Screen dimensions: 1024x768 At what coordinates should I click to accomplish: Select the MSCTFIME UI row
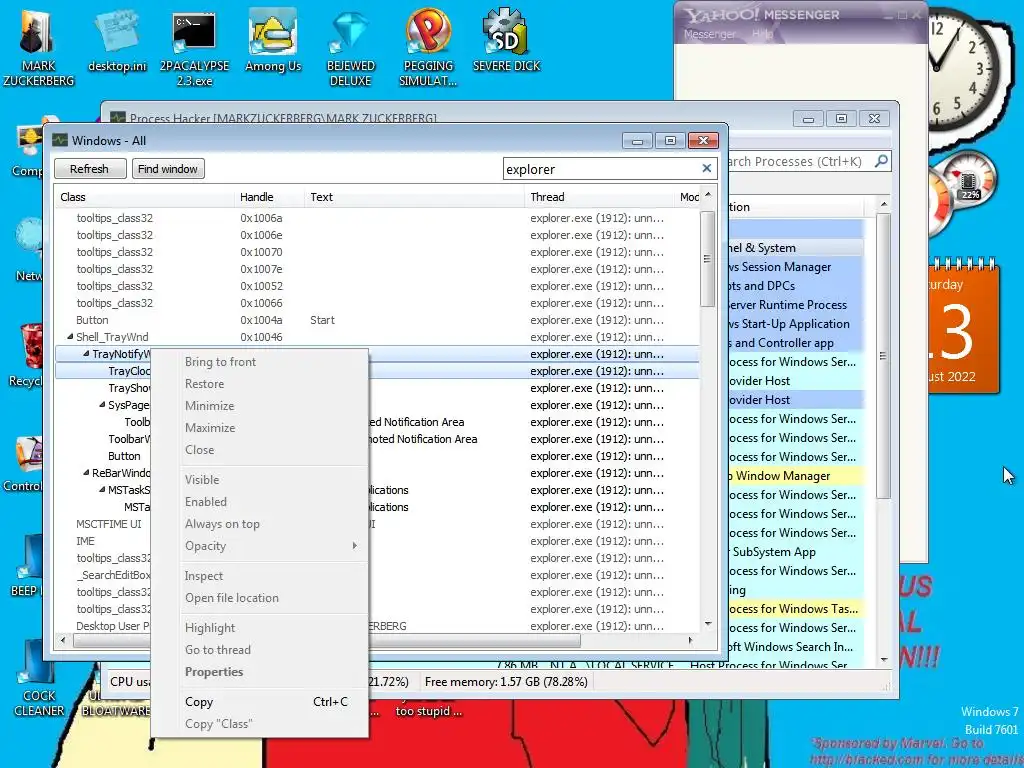[x=377, y=524]
